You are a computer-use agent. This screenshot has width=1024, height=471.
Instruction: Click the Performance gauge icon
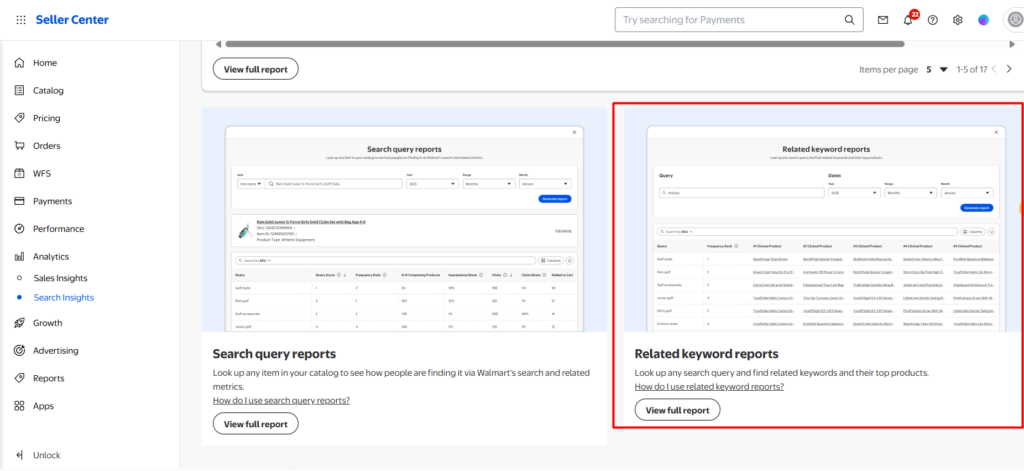point(20,229)
